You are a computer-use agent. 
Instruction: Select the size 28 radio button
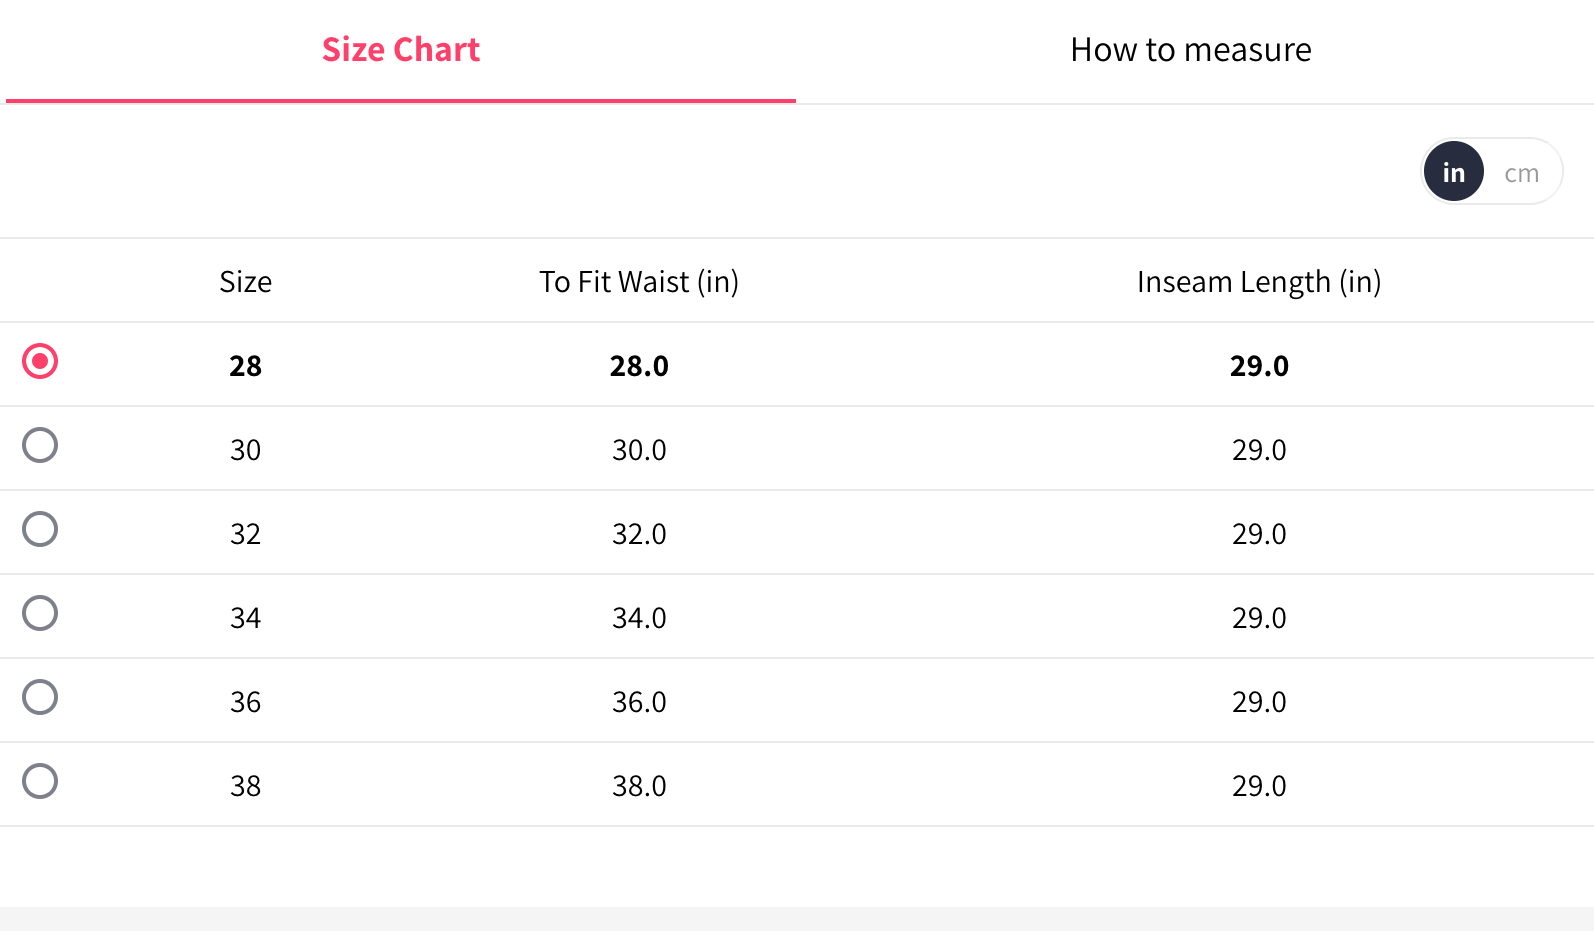40,361
